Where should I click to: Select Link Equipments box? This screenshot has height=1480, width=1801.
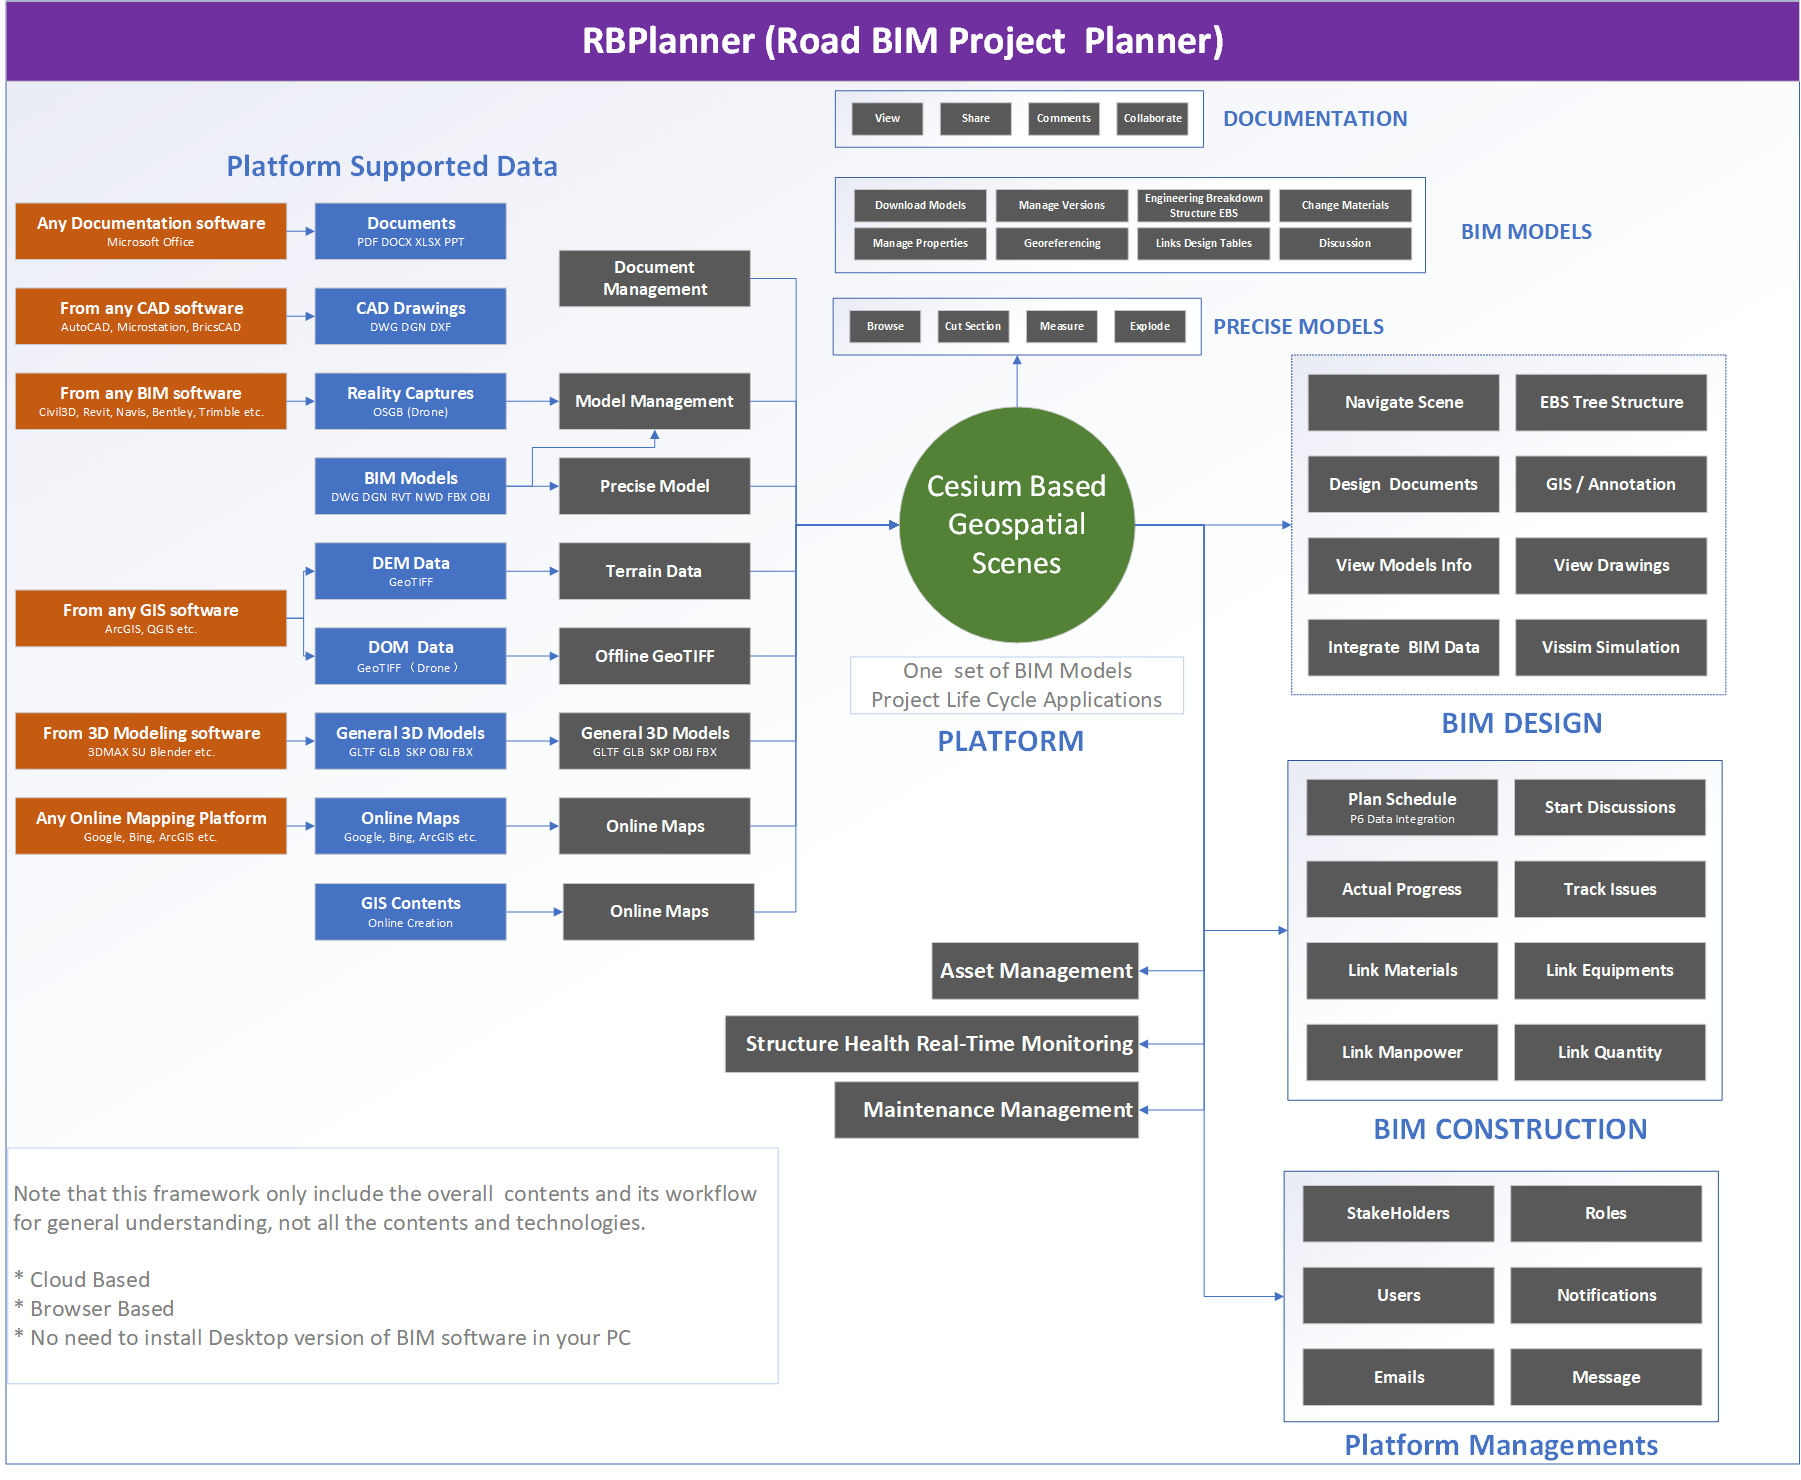click(1610, 970)
